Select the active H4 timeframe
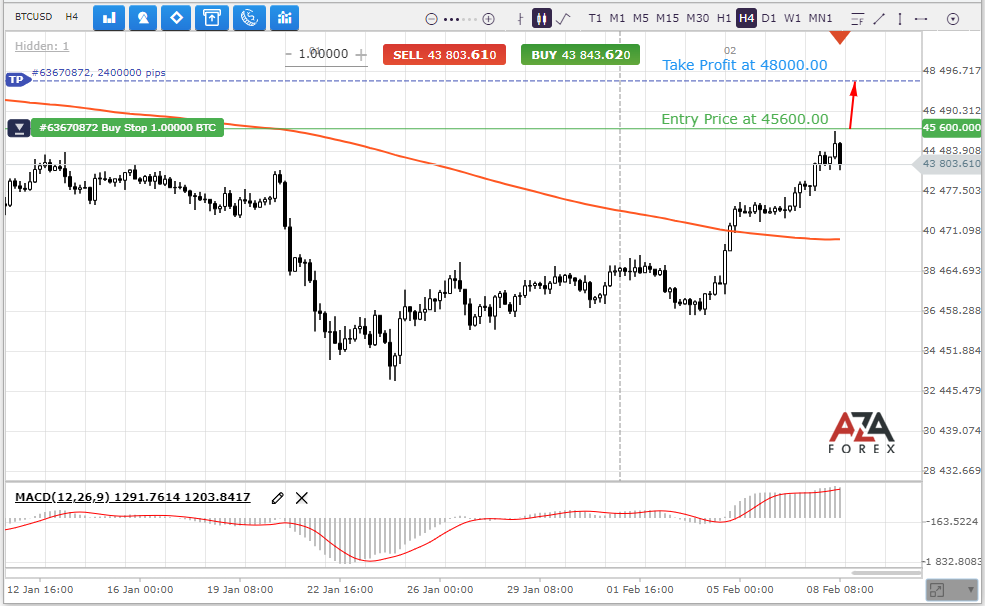The image size is (985, 606). [x=746, y=18]
